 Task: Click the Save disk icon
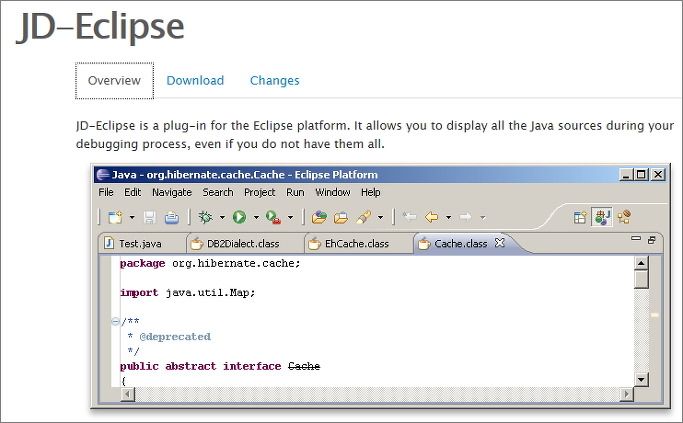pyautogui.click(x=149, y=217)
